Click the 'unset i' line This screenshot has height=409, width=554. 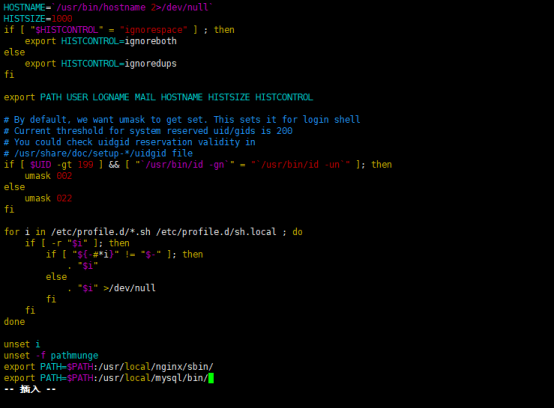[x=22, y=344]
